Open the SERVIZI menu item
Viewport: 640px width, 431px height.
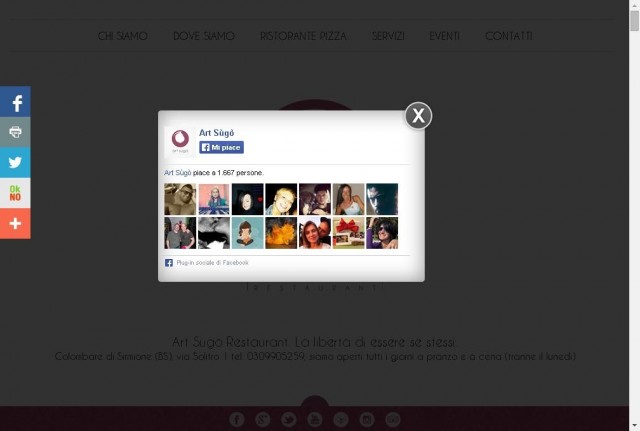click(388, 36)
